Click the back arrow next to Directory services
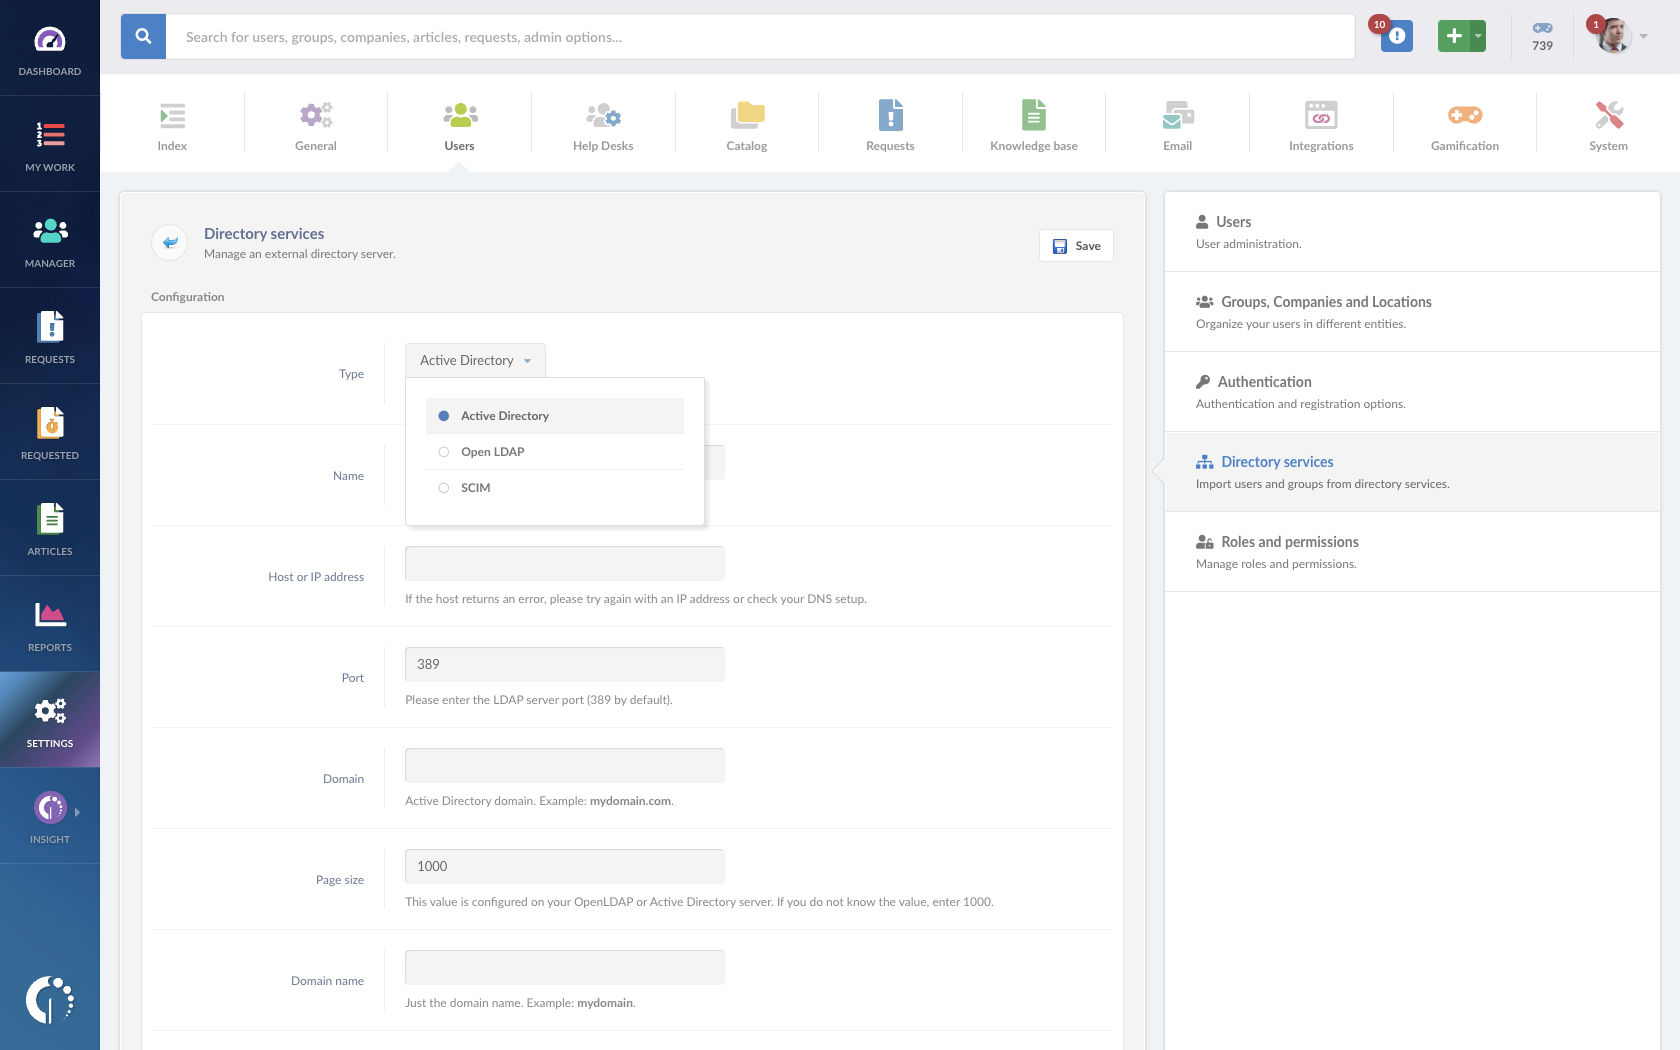1680x1050 pixels. [169, 242]
